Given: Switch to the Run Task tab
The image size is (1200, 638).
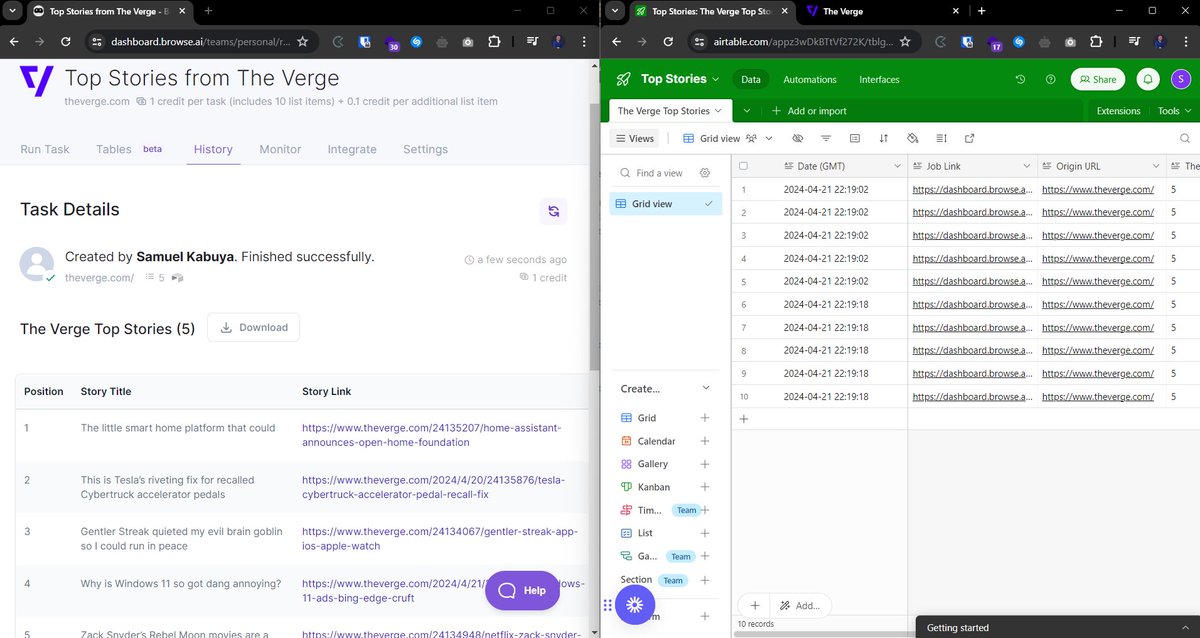Looking at the screenshot, I should point(45,149).
